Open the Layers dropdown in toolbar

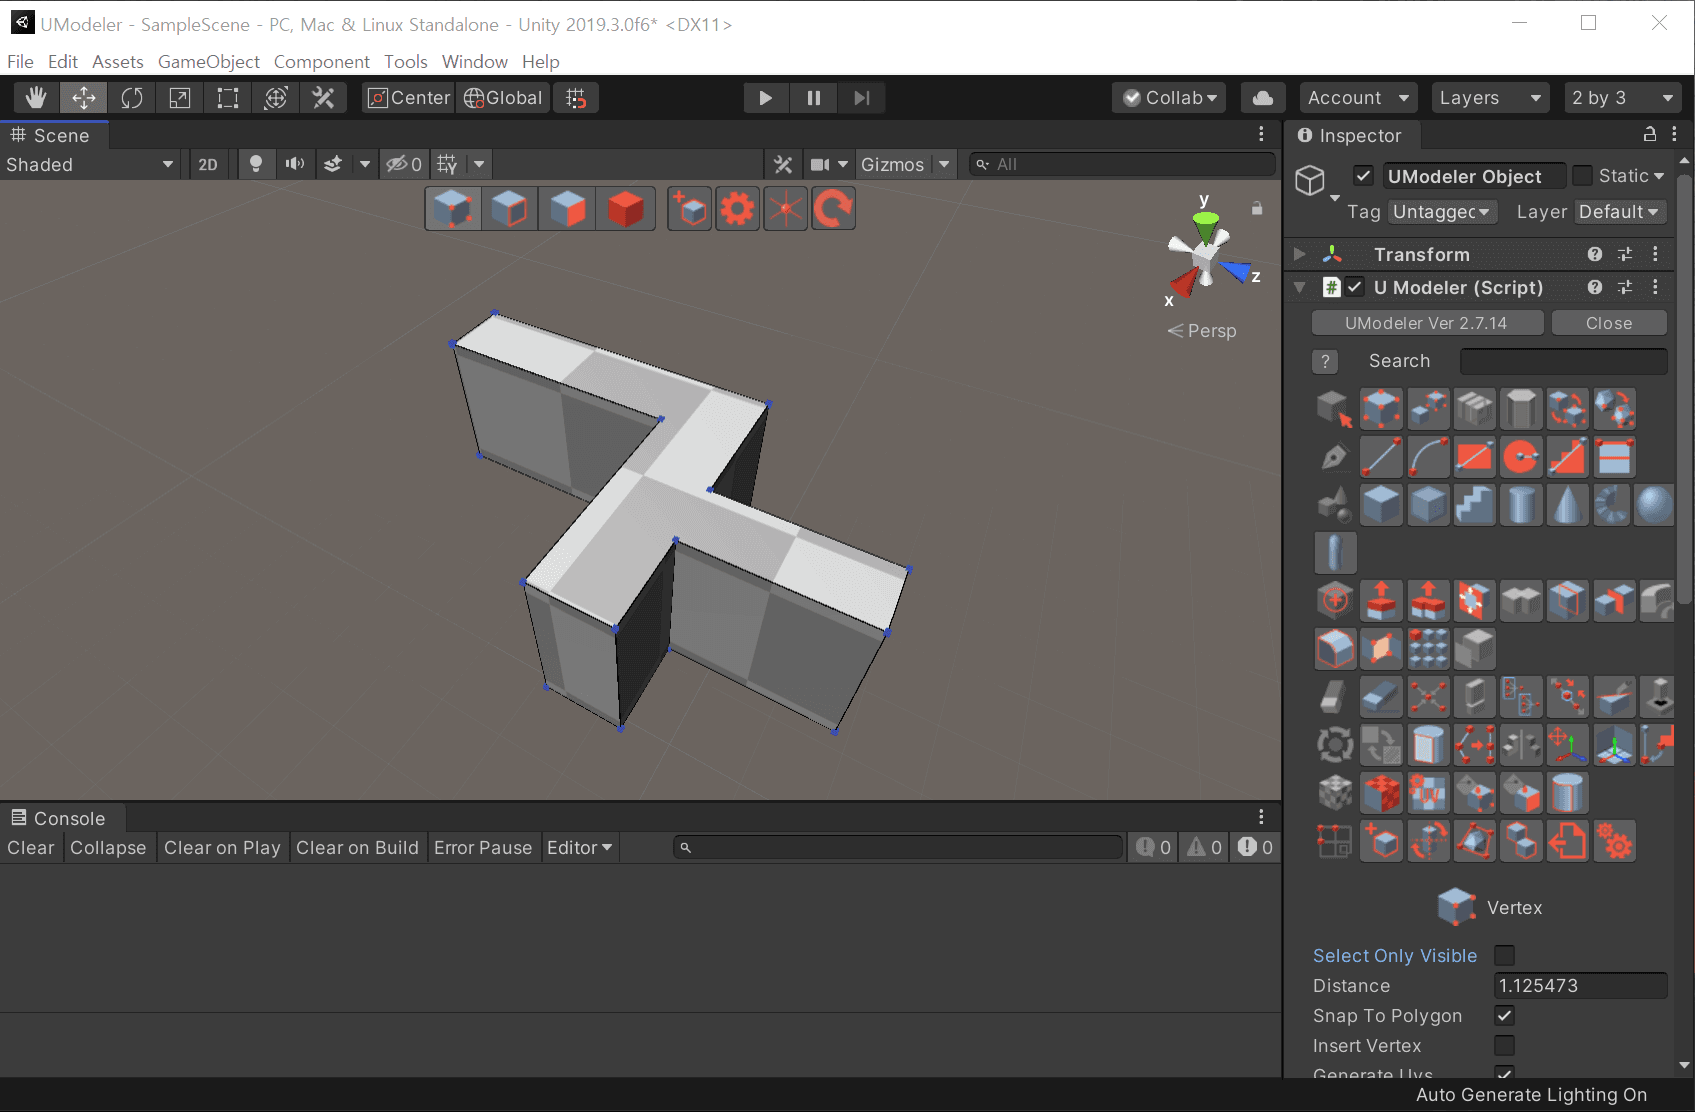pyautogui.click(x=1489, y=98)
